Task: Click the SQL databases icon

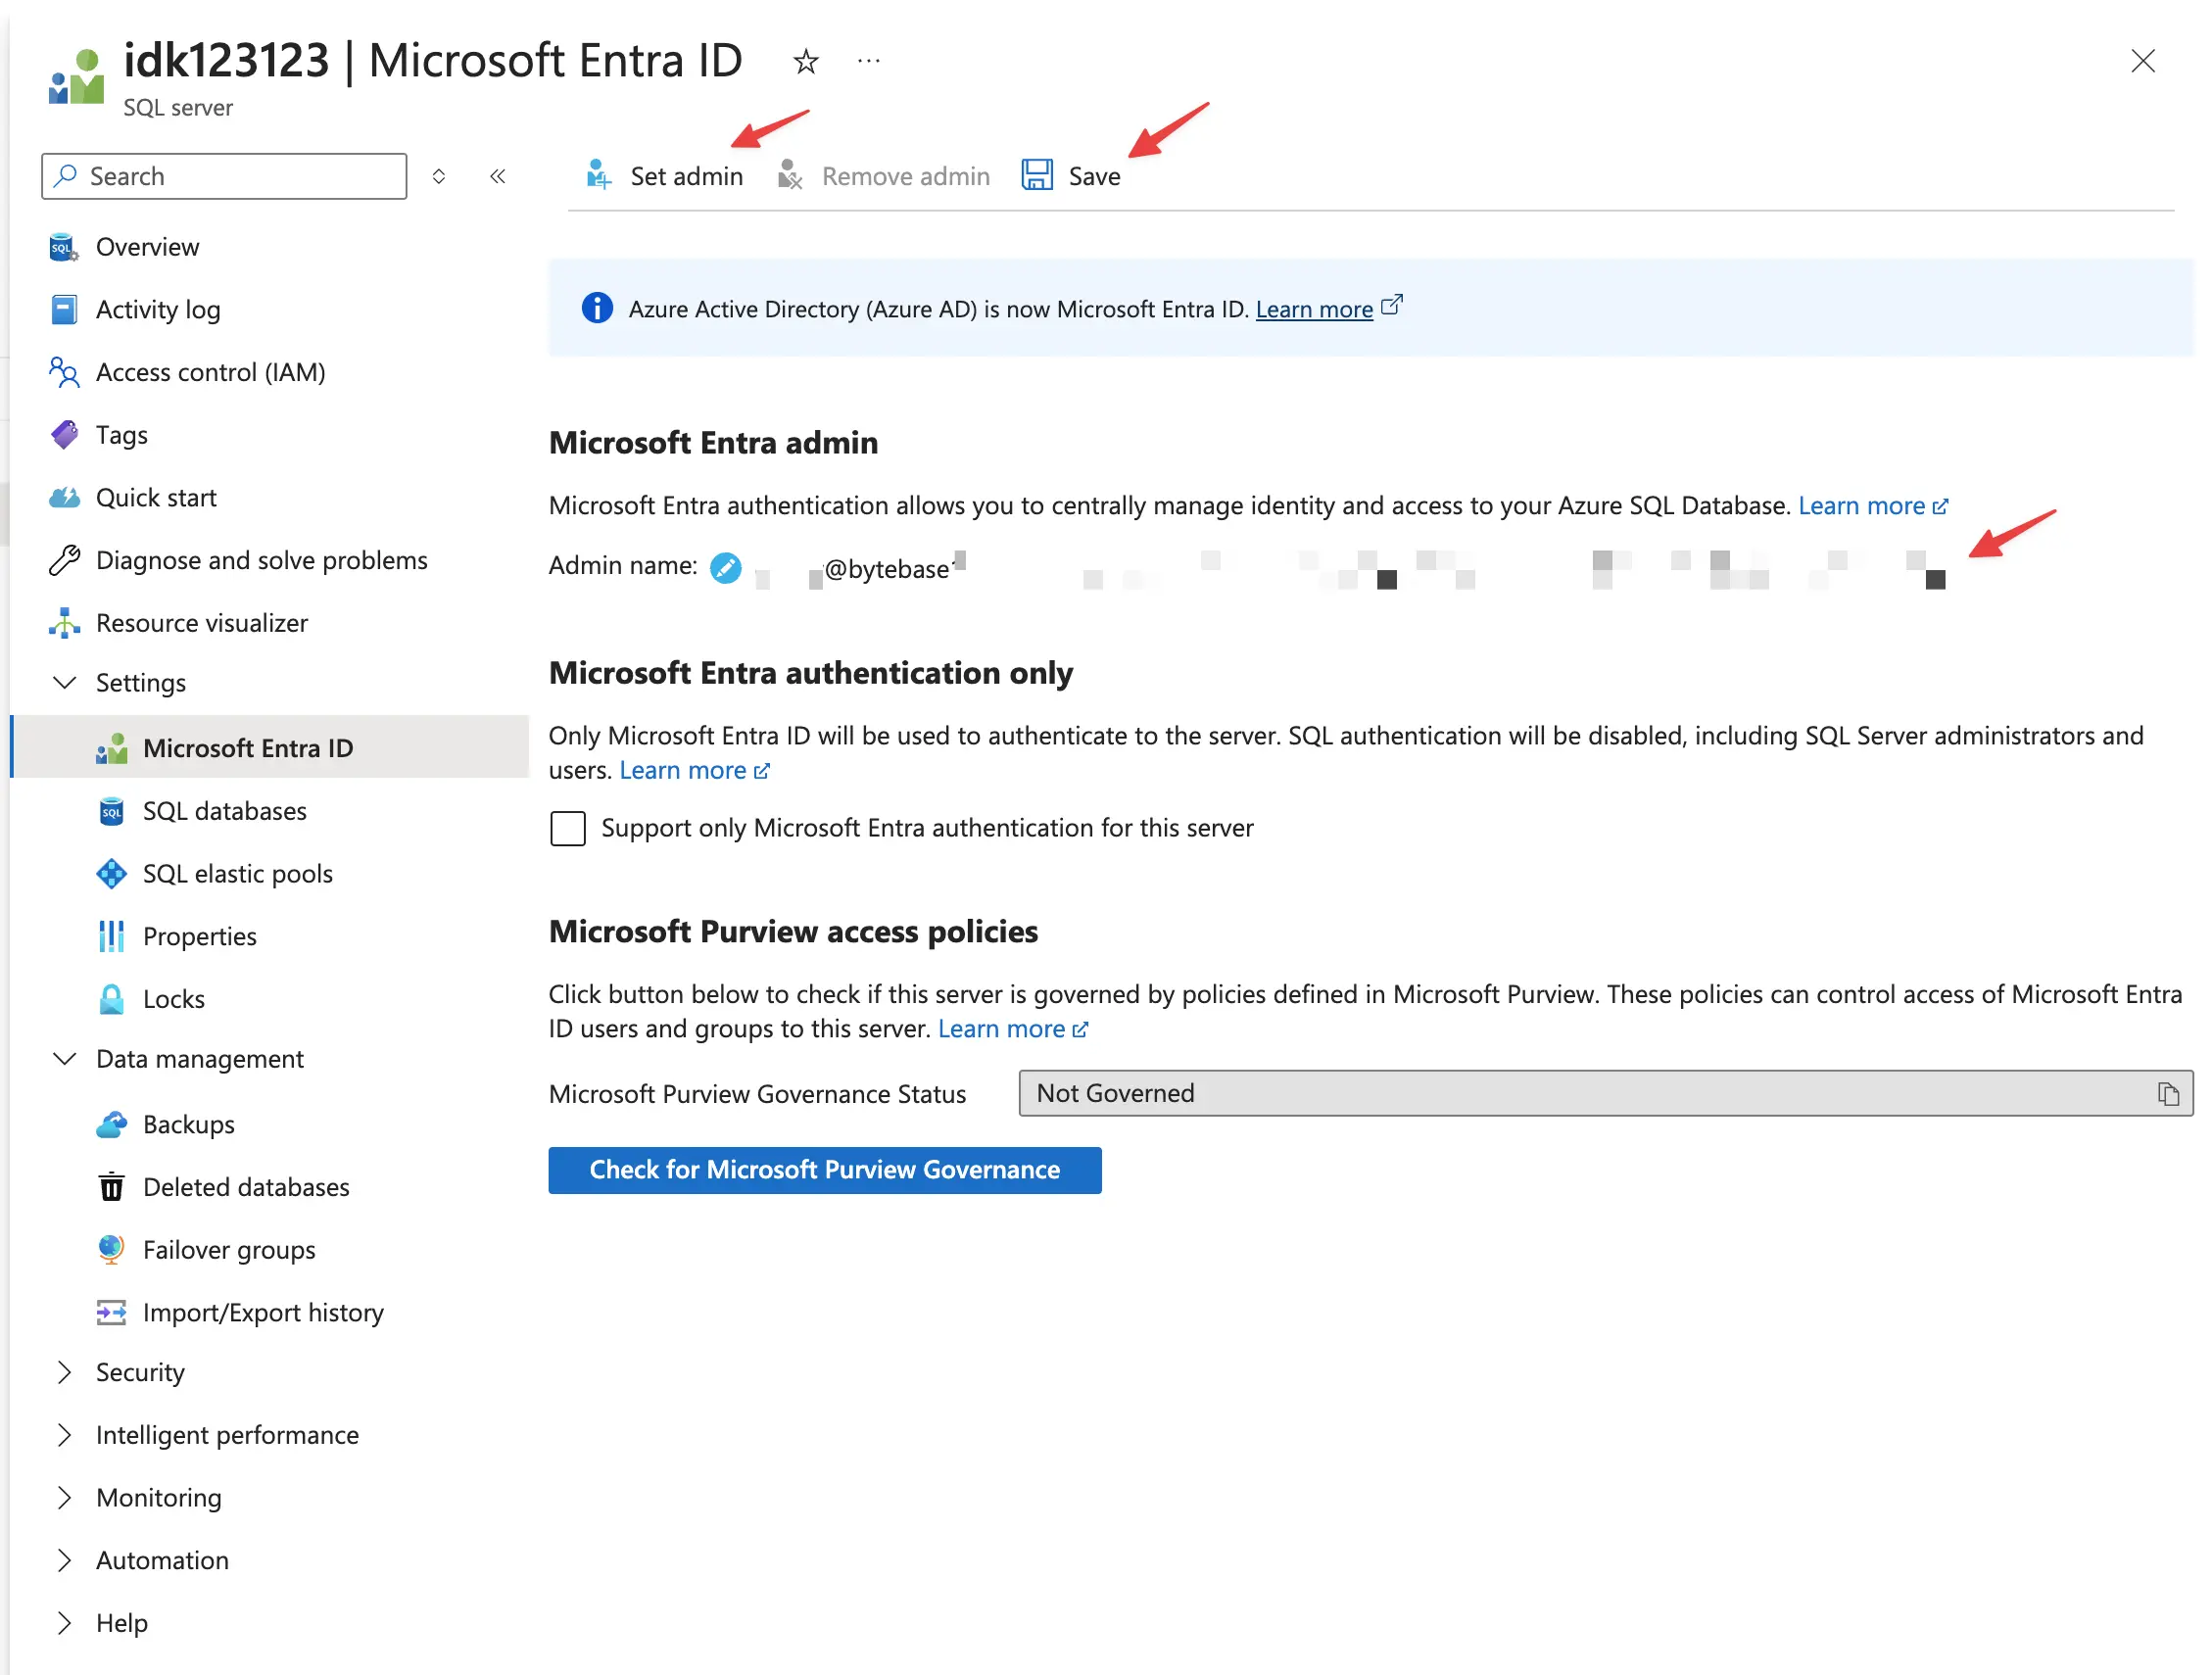Action: pyautogui.click(x=111, y=811)
